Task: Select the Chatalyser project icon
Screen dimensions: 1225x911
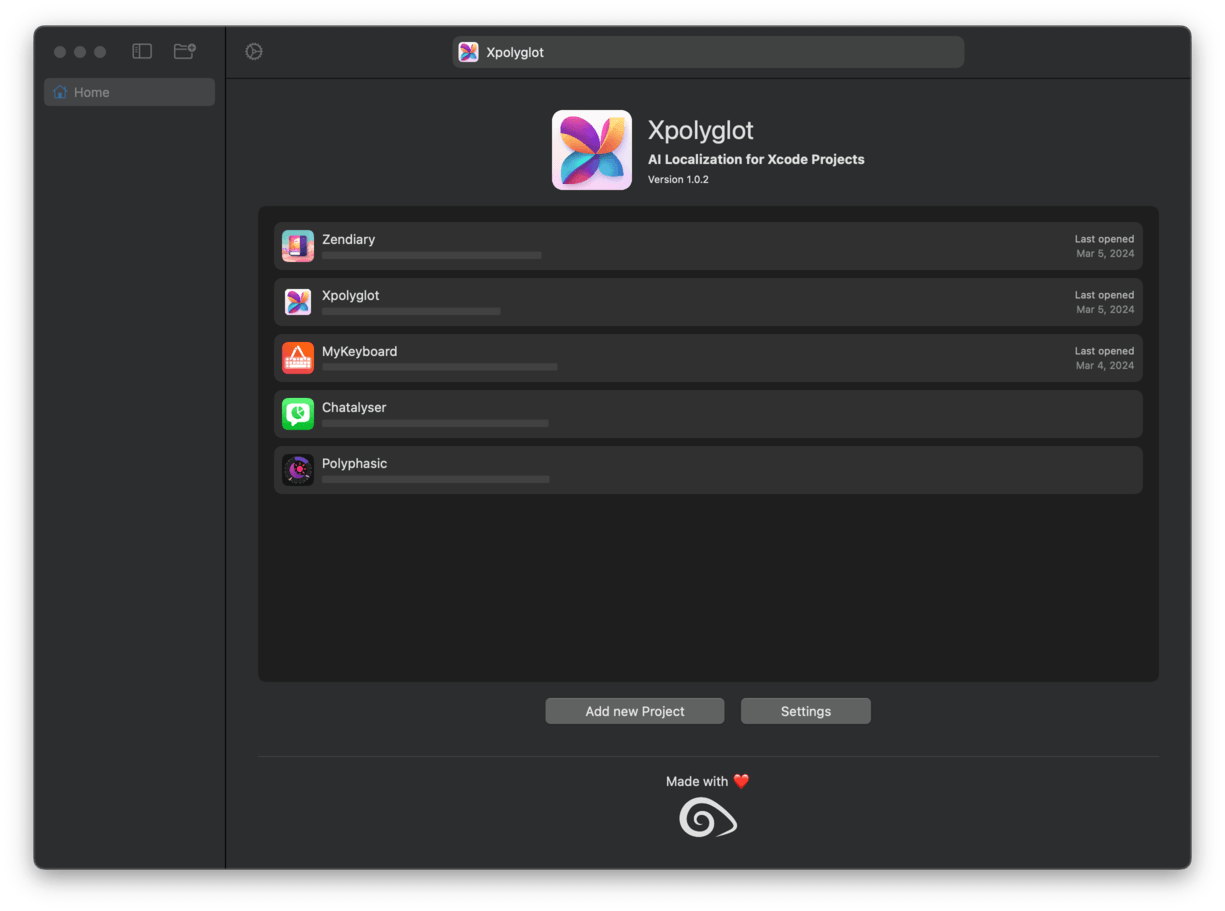Action: (x=298, y=414)
